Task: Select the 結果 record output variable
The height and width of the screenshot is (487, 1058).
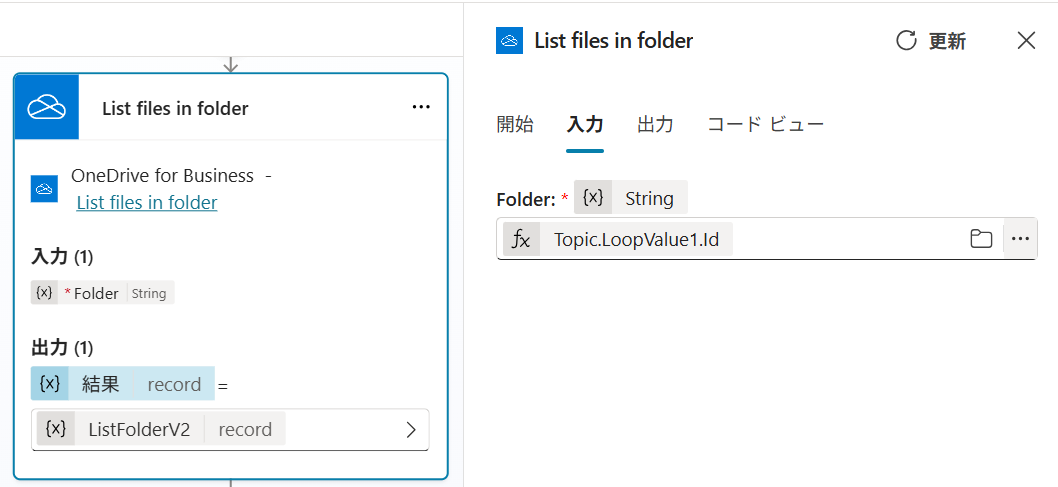Action: pos(123,384)
